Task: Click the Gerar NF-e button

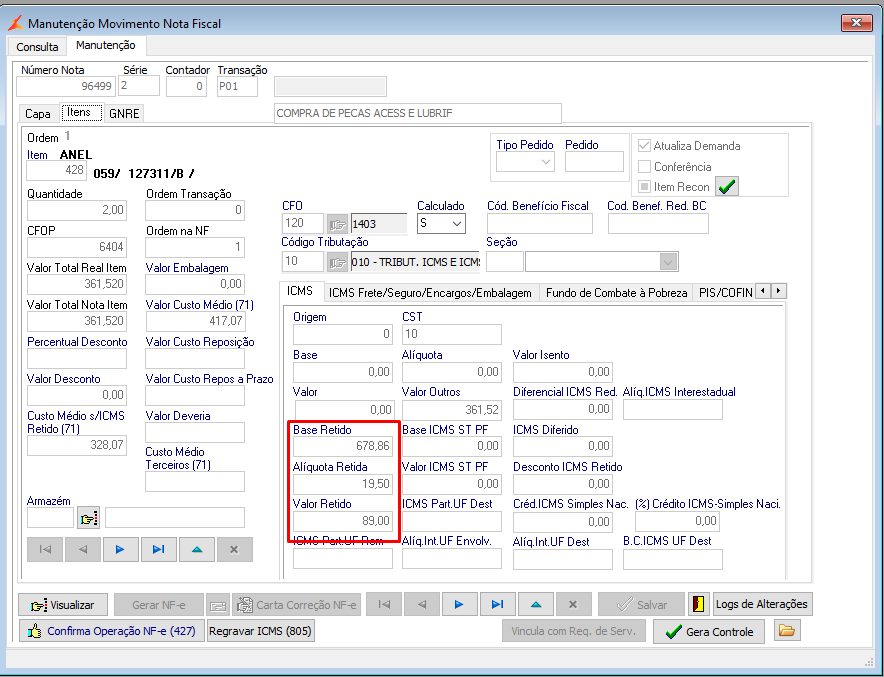Action: click(x=158, y=605)
